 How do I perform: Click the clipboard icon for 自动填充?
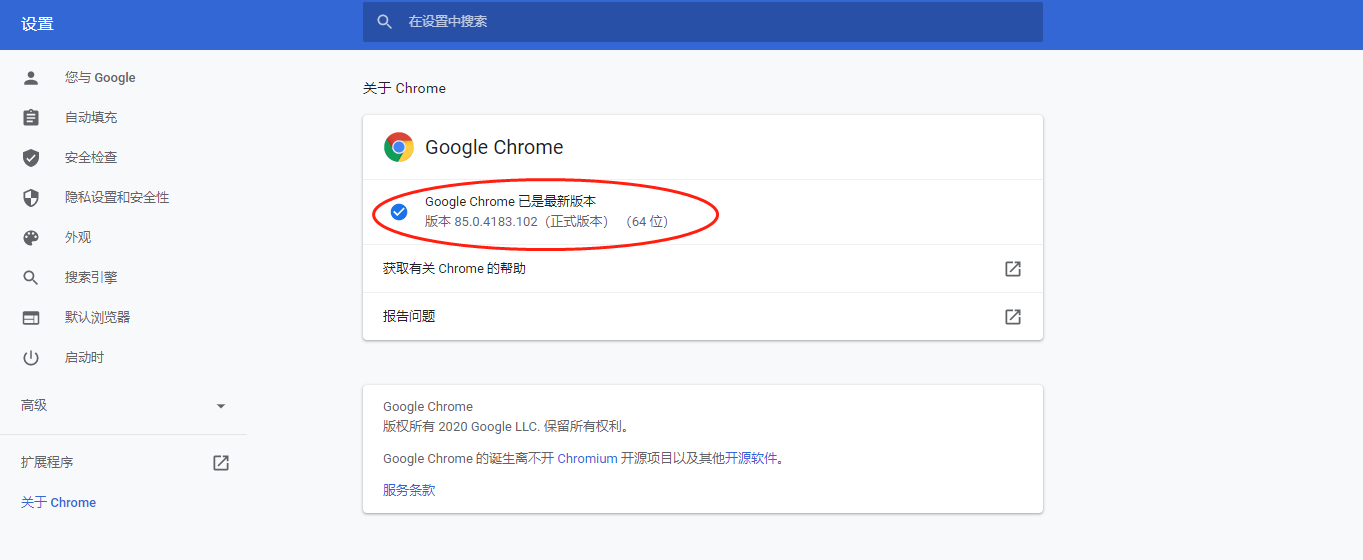click(x=31, y=117)
